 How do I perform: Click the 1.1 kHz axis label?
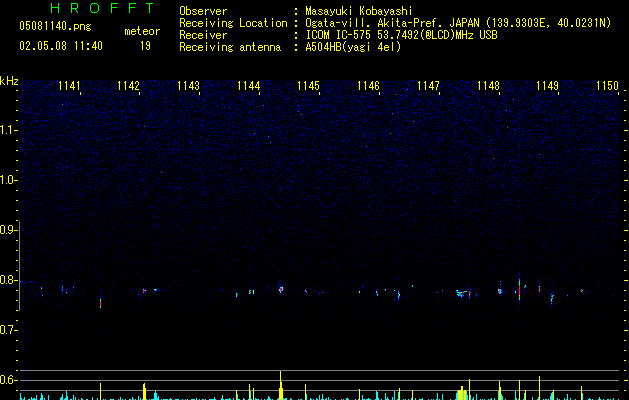pos(9,130)
